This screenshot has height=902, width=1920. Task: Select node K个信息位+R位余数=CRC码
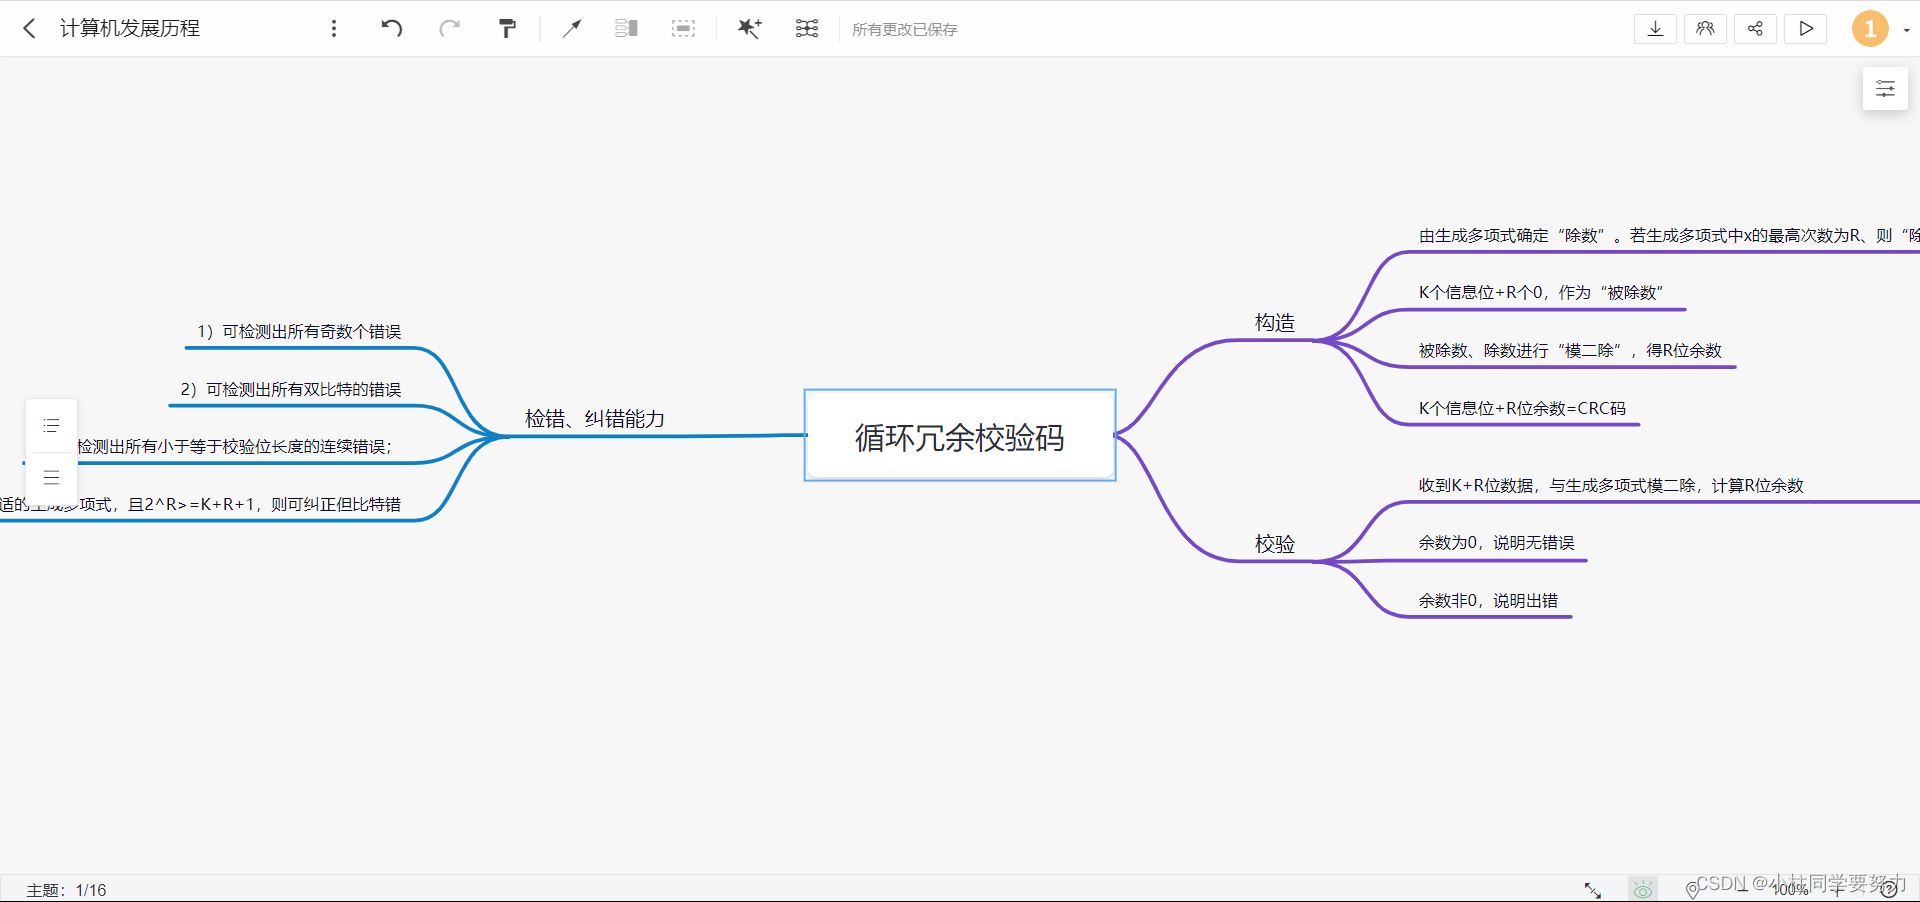point(1522,408)
